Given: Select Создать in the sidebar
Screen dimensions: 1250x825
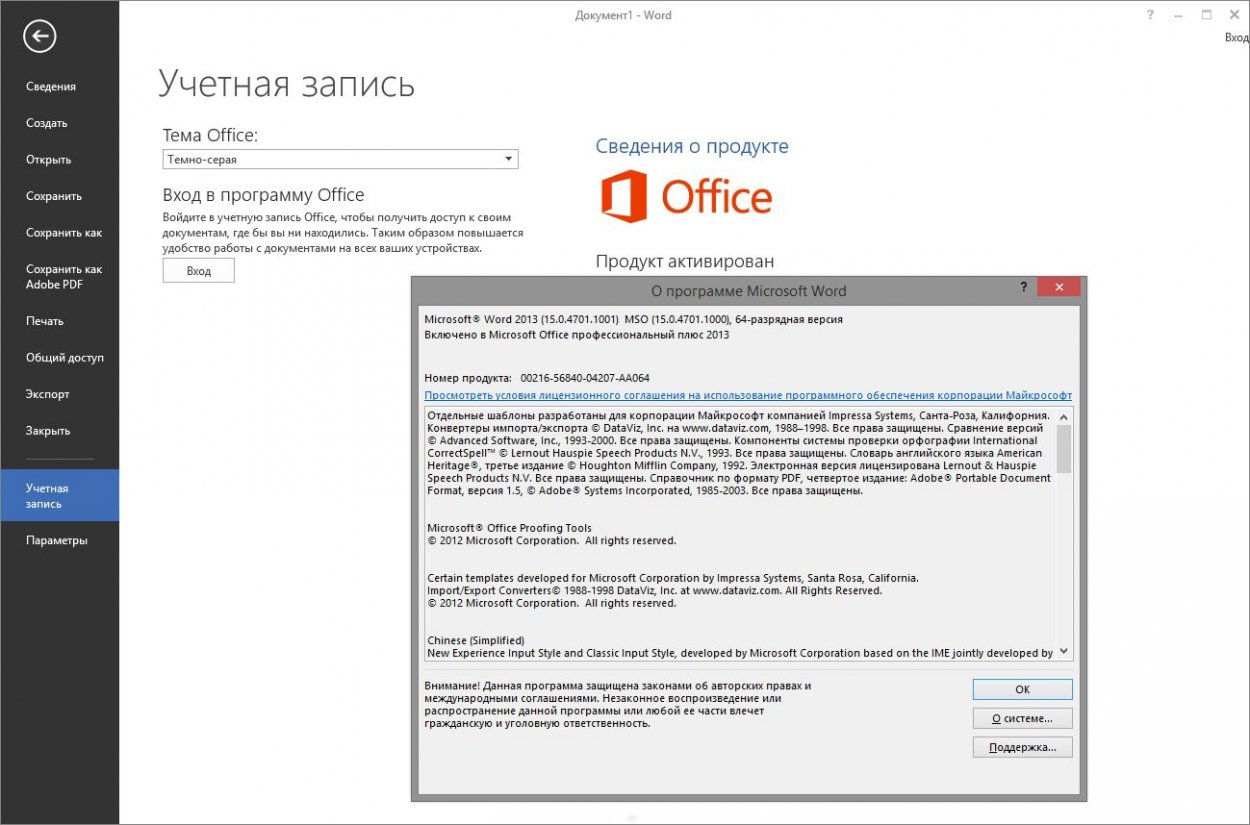Looking at the screenshot, I should pos(47,123).
